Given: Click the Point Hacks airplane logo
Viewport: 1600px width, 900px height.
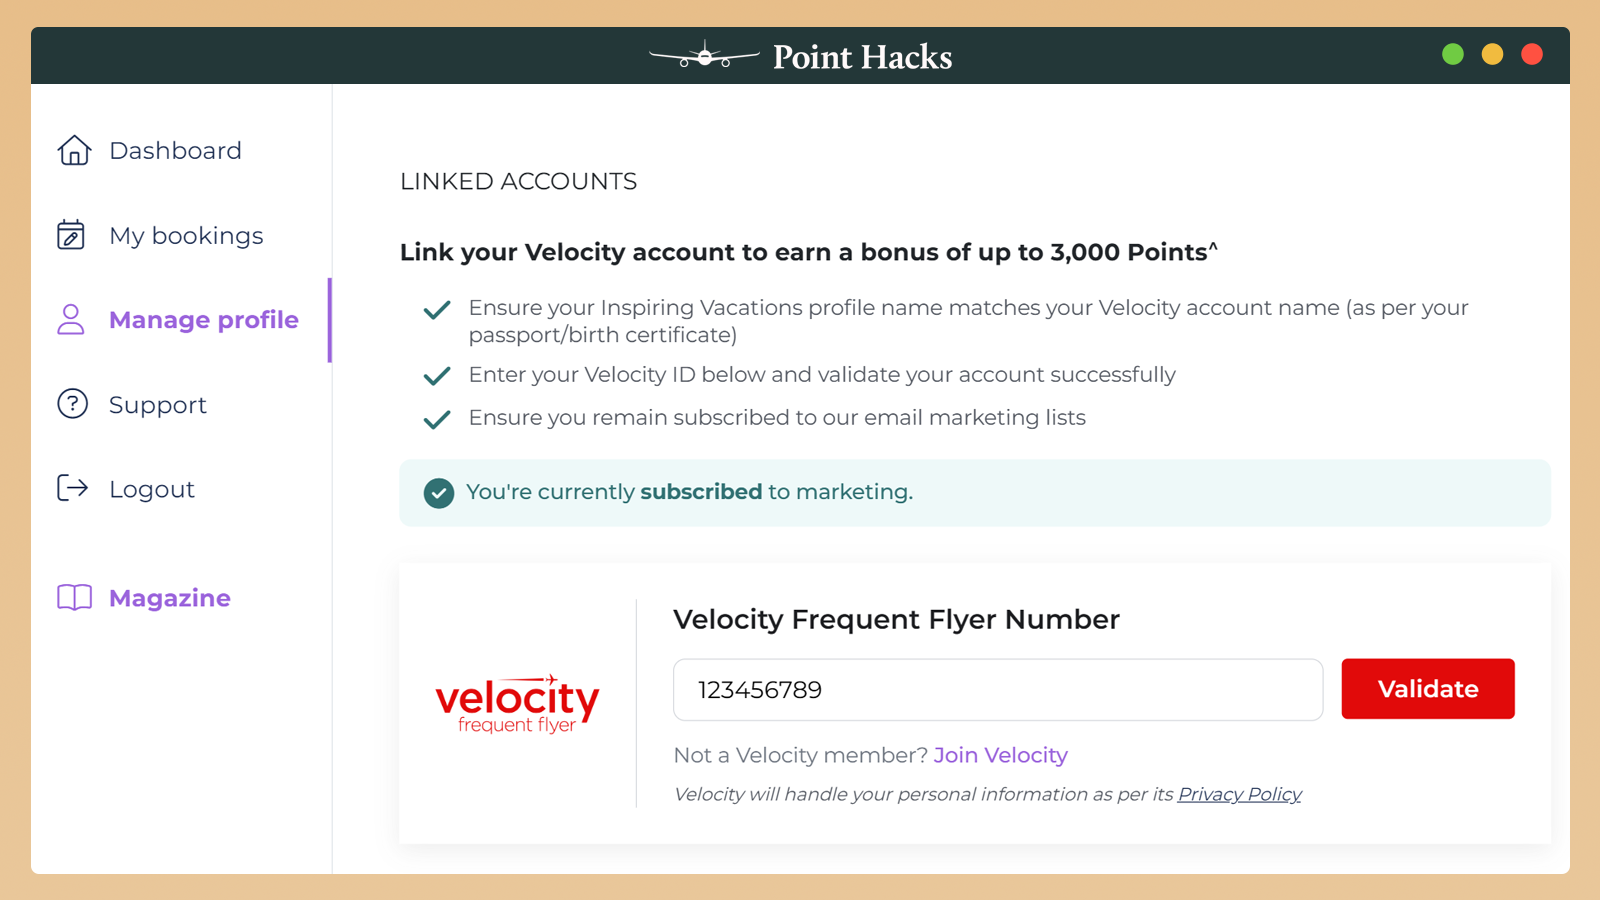Looking at the screenshot, I should (704, 56).
